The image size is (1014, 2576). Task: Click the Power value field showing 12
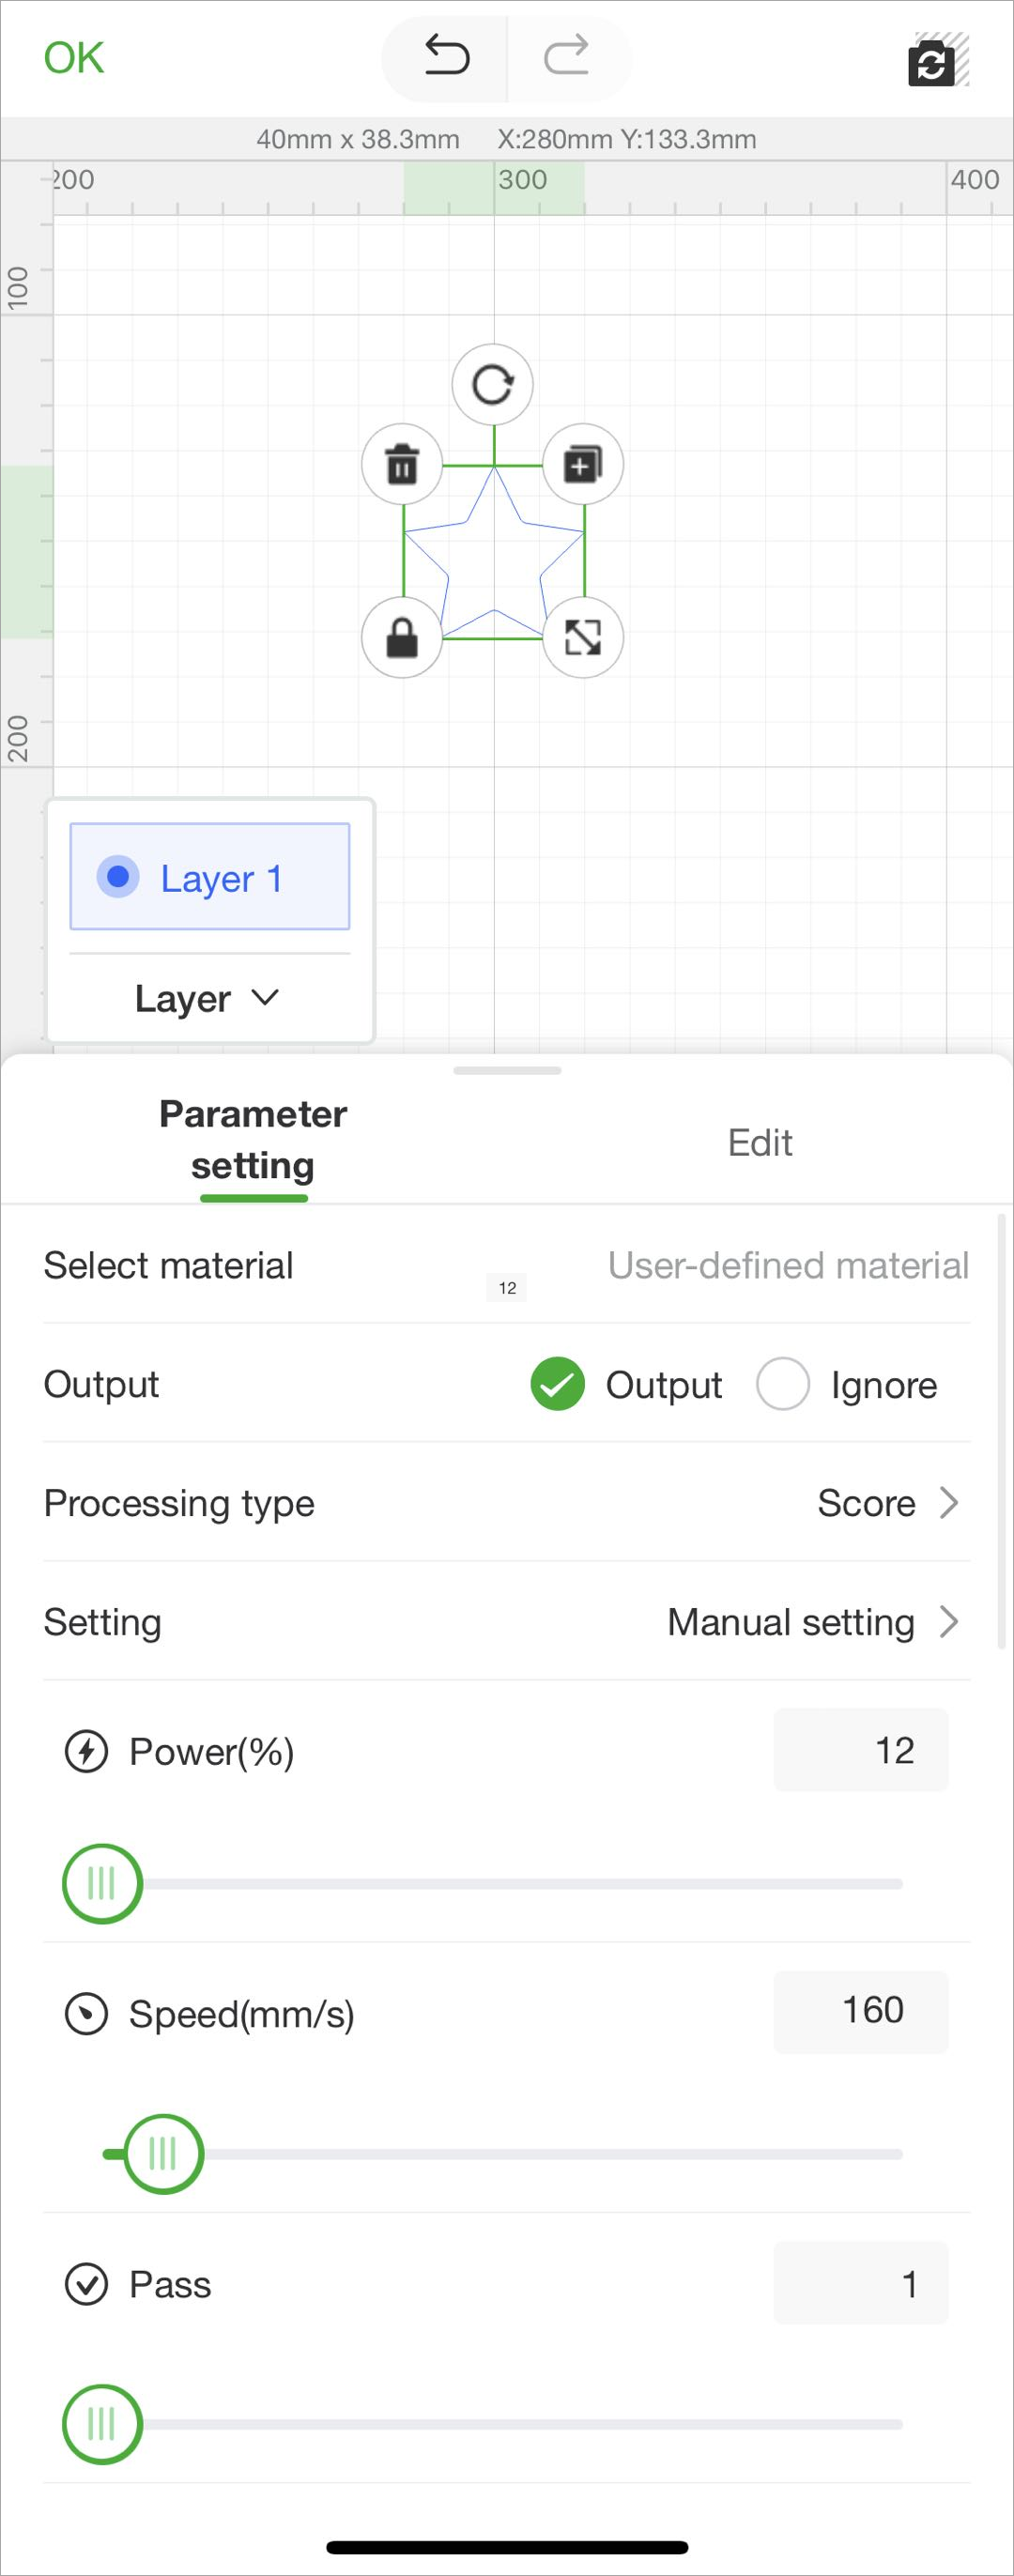(x=860, y=1750)
